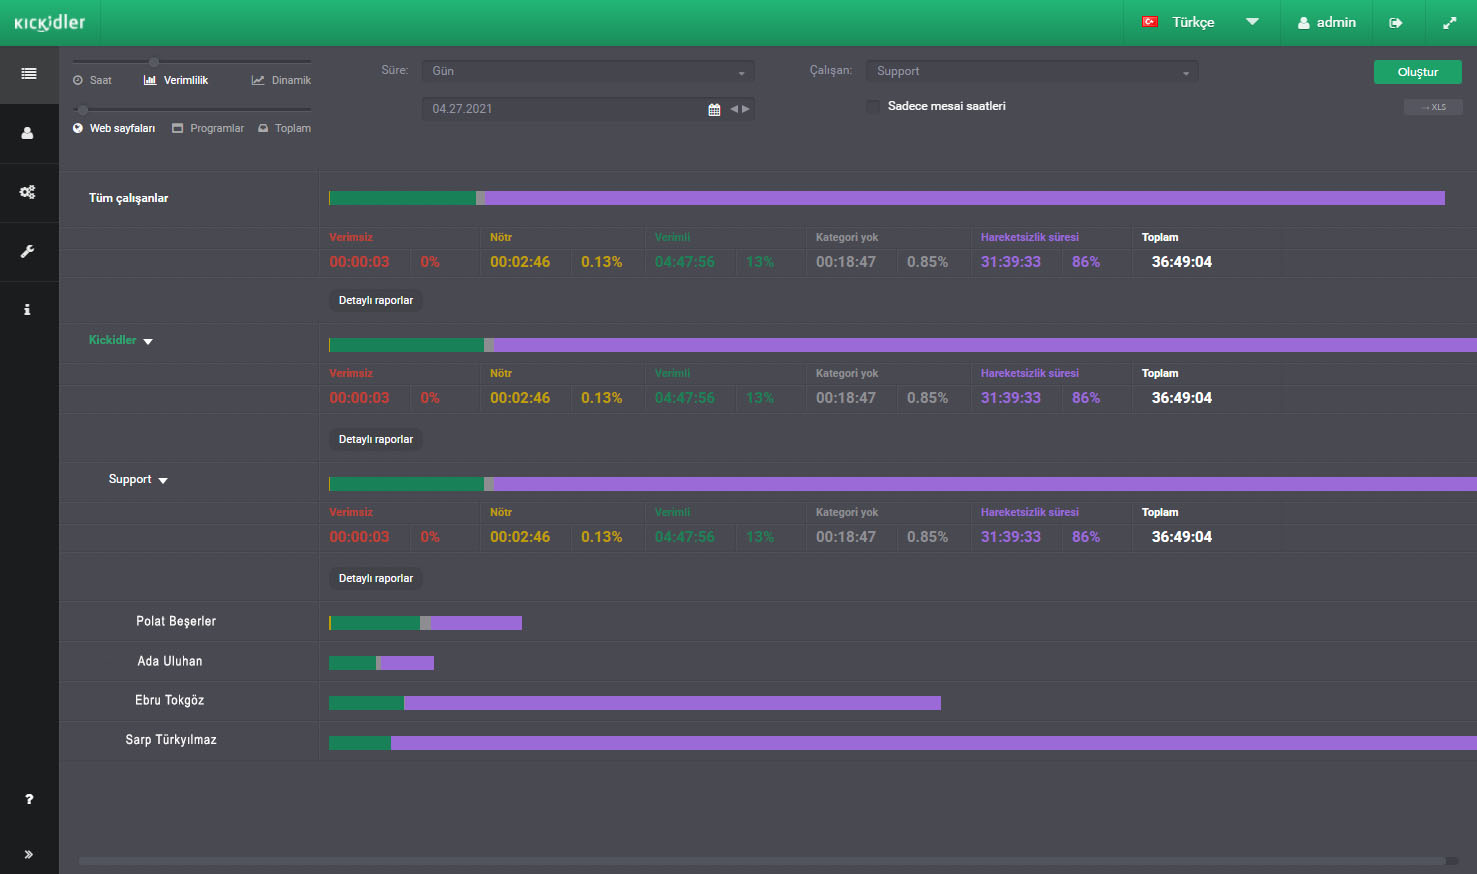Open the wrench tools icon in sidebar
This screenshot has height=874, width=1477.
[x=28, y=251]
